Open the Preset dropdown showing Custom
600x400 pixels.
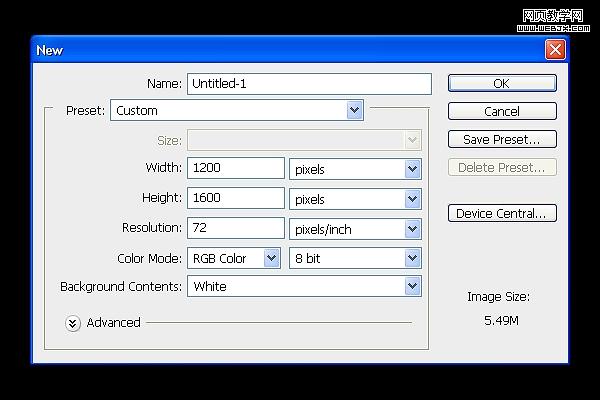pyautogui.click(x=237, y=110)
